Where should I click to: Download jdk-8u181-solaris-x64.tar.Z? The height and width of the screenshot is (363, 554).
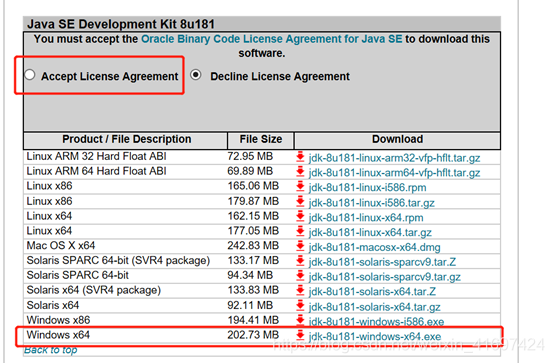click(372, 292)
